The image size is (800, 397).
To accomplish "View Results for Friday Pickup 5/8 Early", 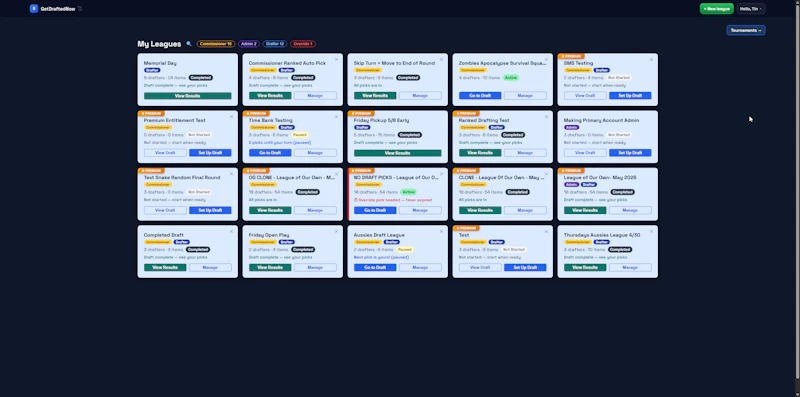I will [x=397, y=153].
